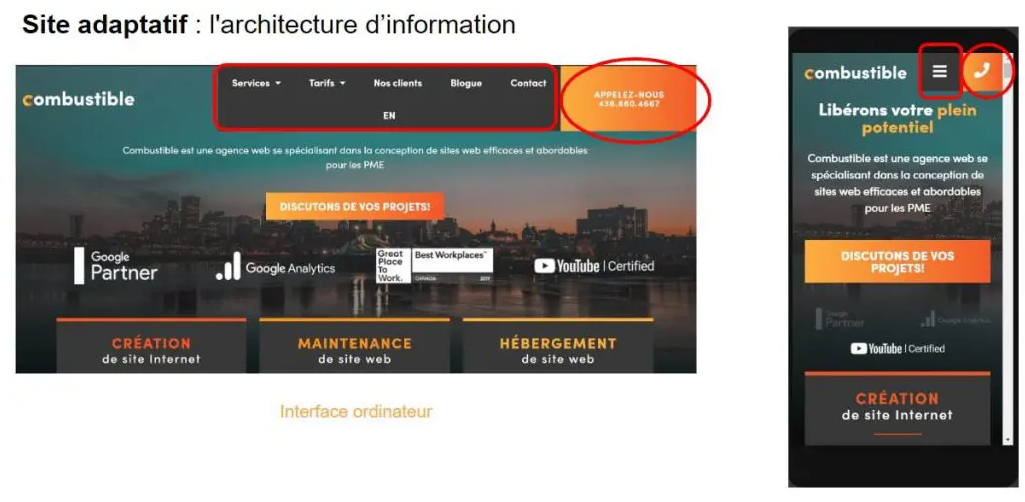Click the YouTube Certified logo in mobile view
This screenshot has width=1025, height=502.
897,348
